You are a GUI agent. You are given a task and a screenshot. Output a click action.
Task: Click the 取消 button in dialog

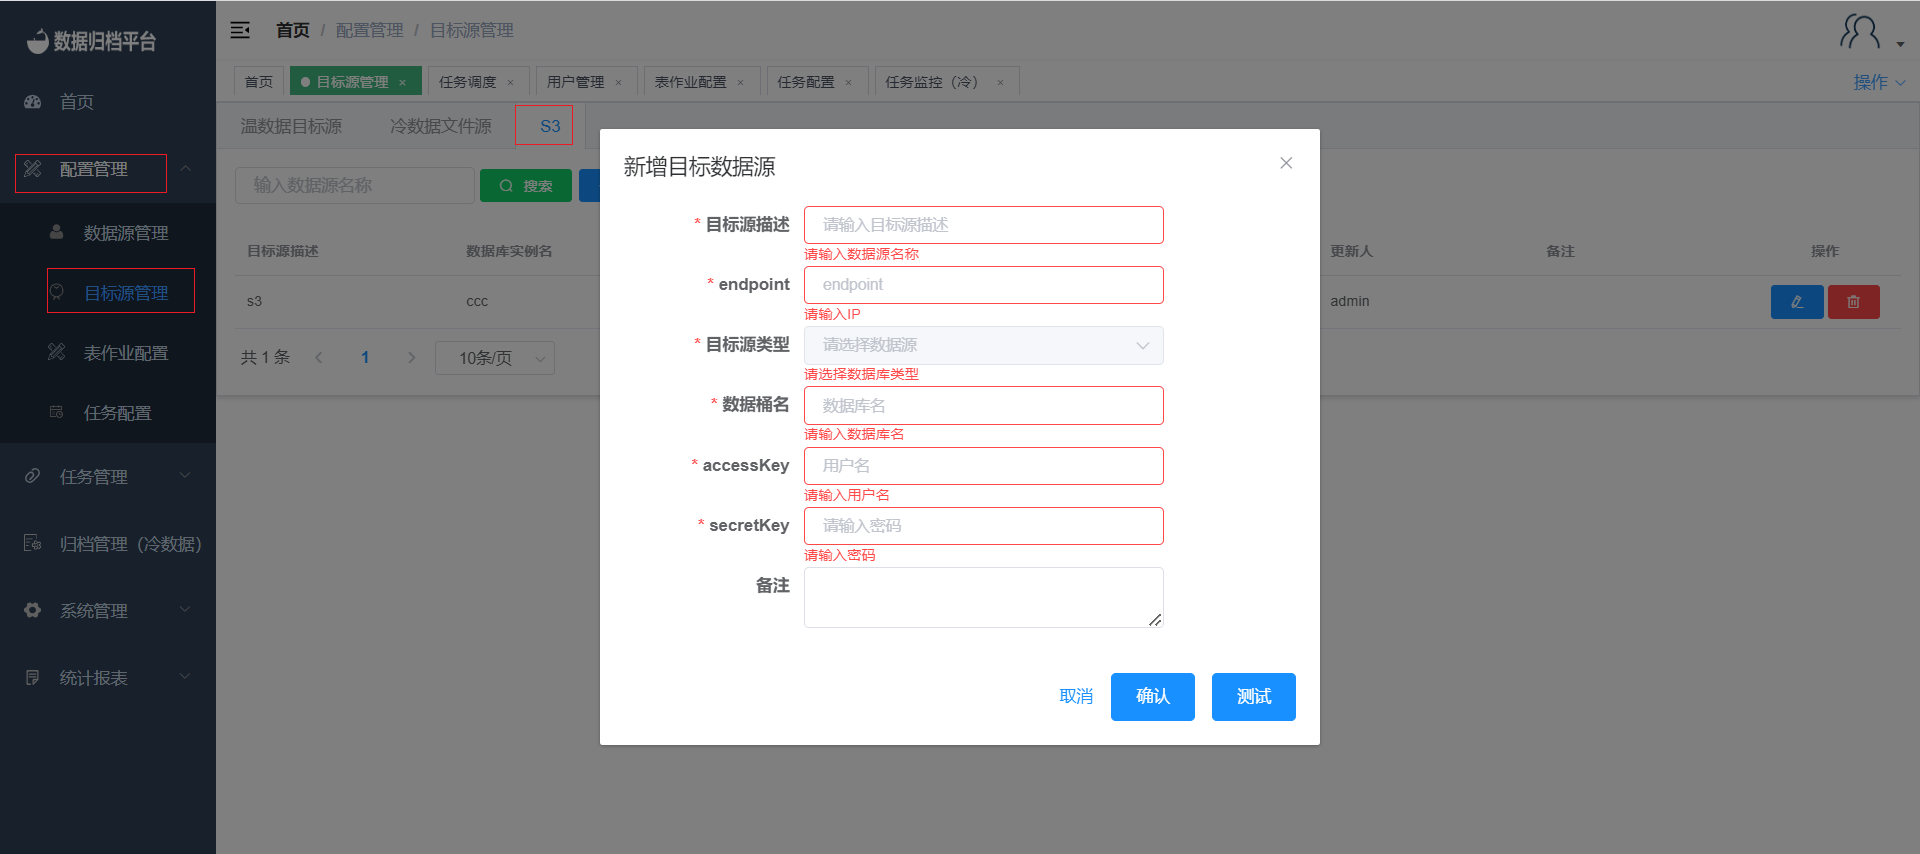pos(1076,697)
